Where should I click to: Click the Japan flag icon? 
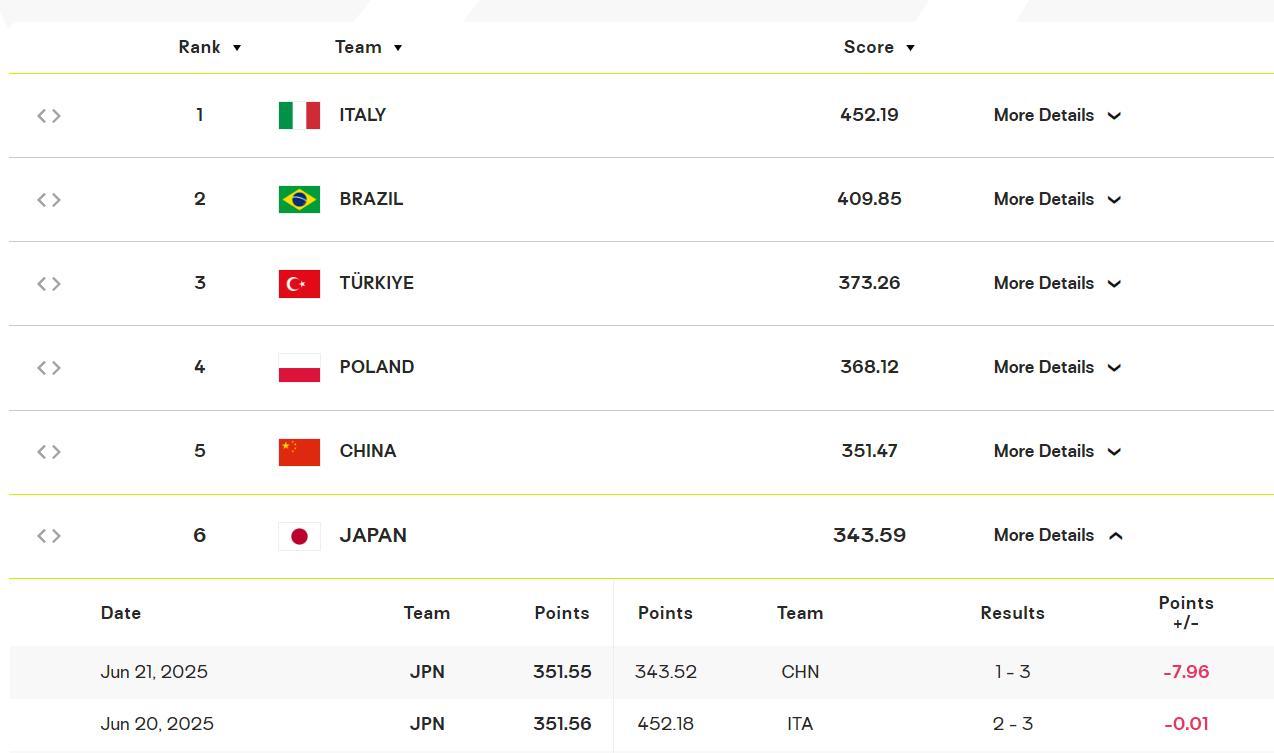click(299, 536)
